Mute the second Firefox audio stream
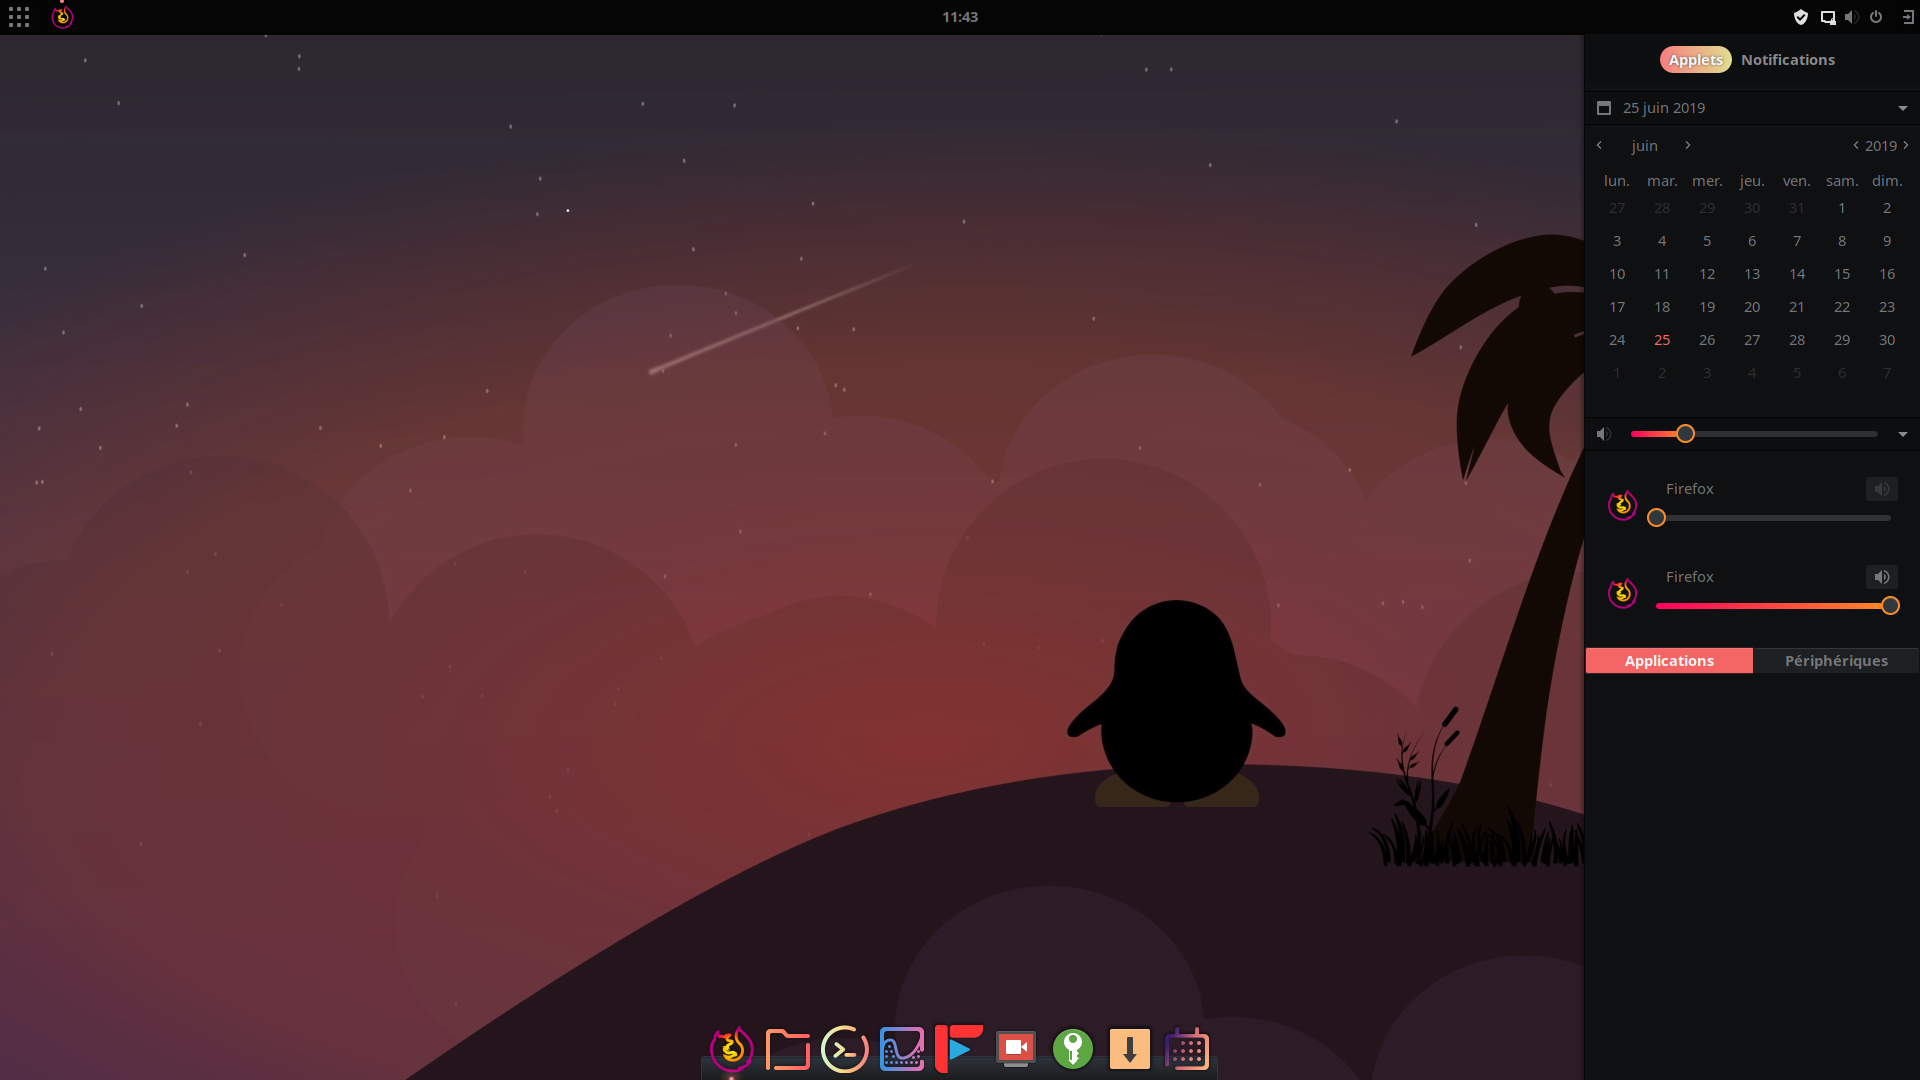 tap(1881, 577)
